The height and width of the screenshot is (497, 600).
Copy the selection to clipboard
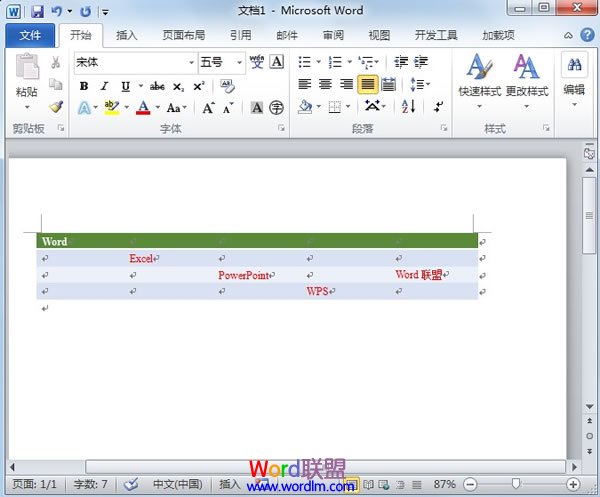56,84
